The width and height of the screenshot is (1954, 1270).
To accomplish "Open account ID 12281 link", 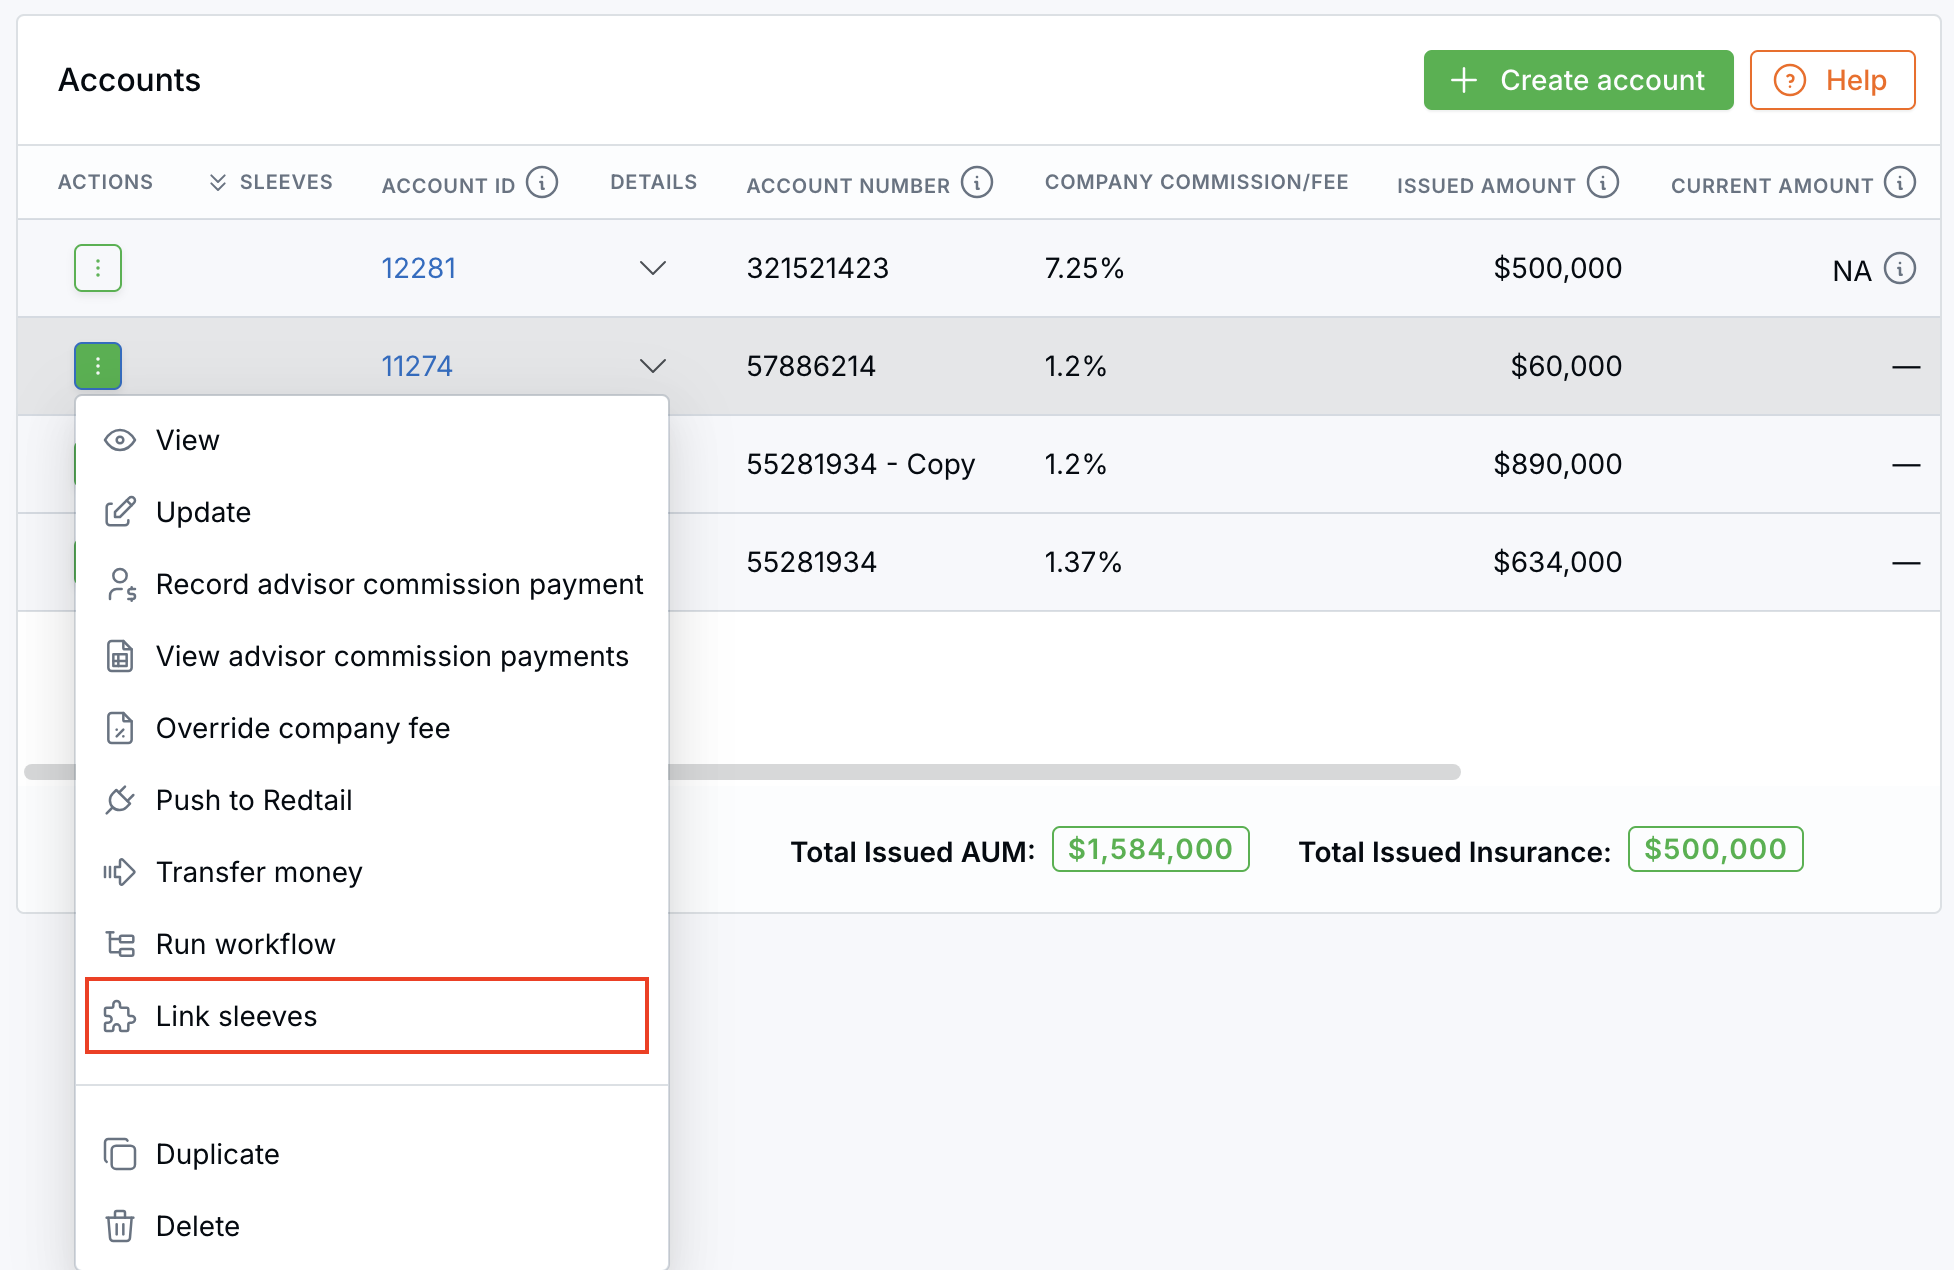I will pos(418,268).
